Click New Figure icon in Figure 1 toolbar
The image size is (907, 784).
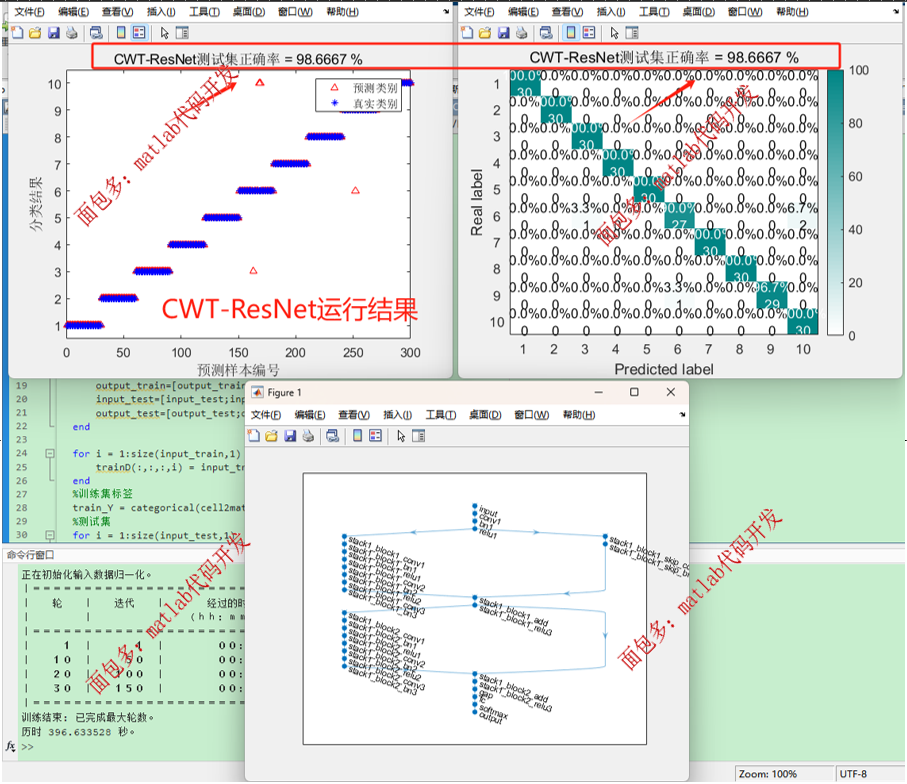[255, 436]
